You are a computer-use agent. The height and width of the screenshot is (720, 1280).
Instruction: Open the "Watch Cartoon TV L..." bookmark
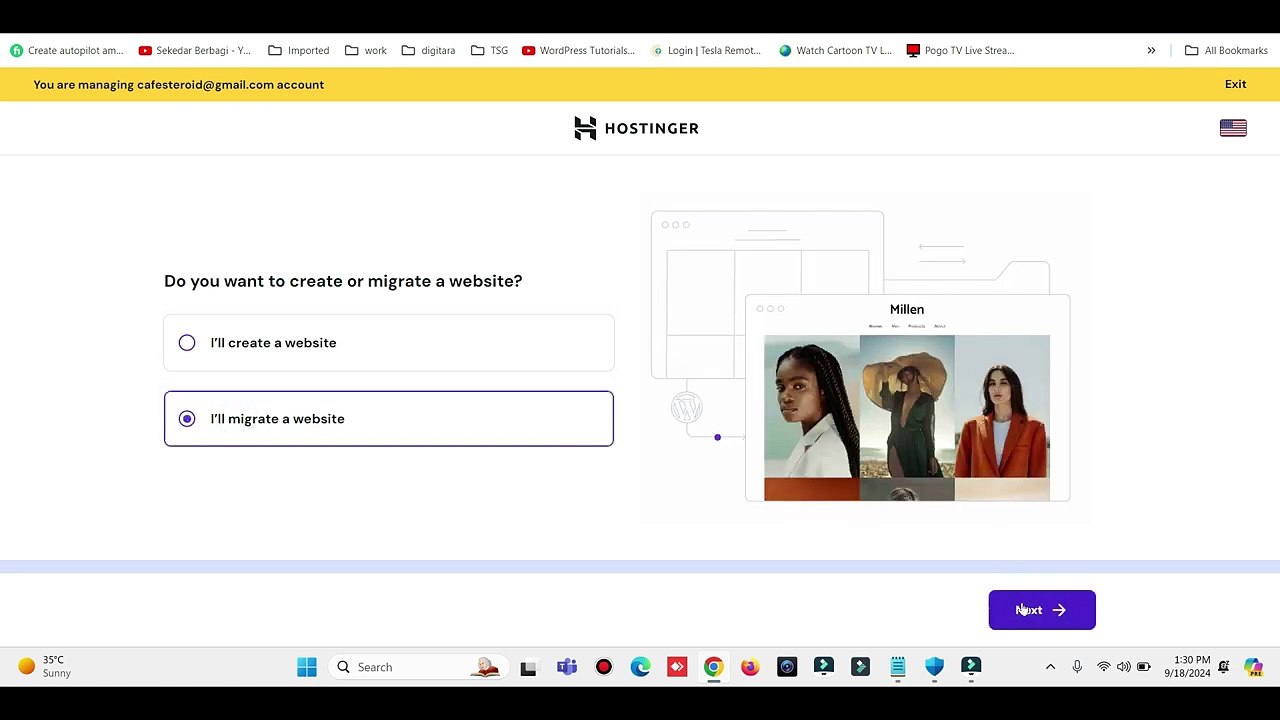tap(835, 50)
